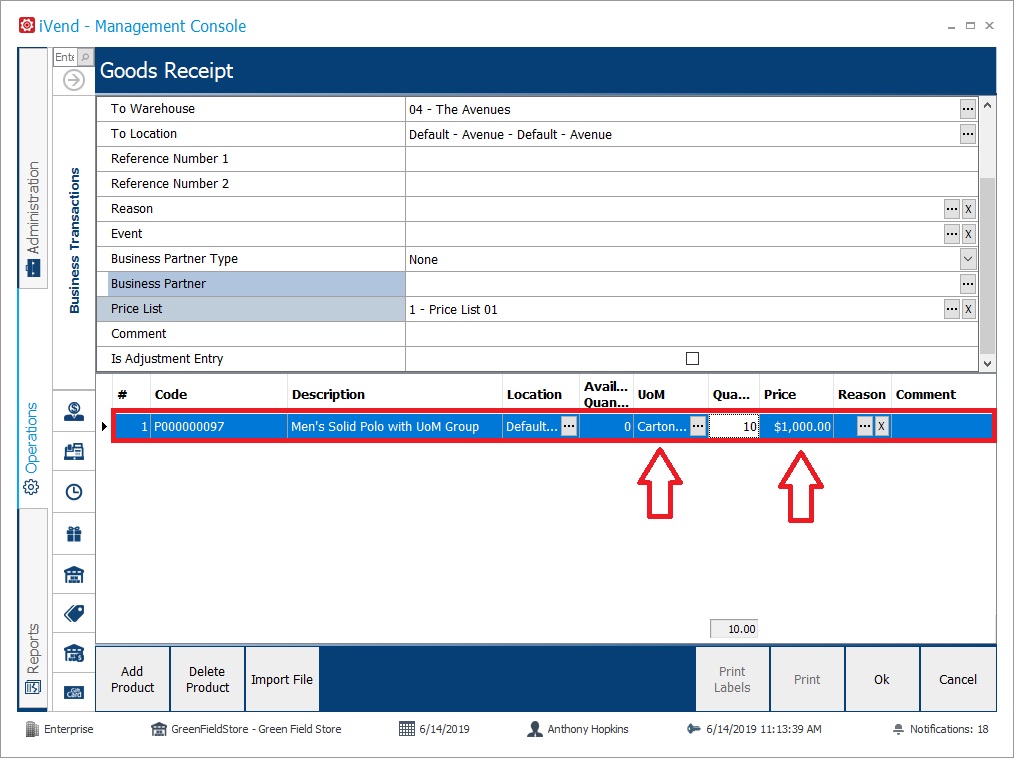Browse Event field with ellipsis button

(x=952, y=234)
